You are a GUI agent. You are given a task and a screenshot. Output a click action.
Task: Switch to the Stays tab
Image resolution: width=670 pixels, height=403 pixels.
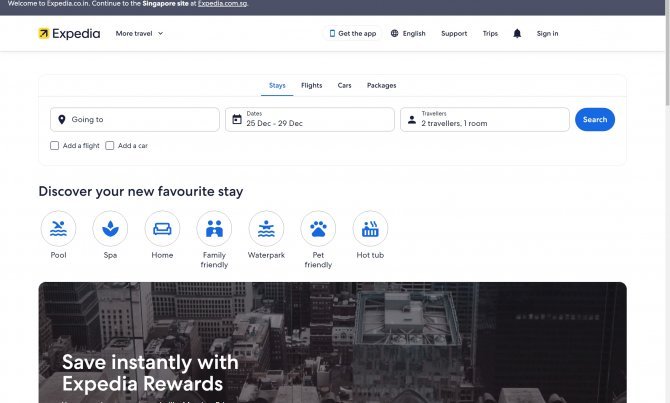point(277,85)
